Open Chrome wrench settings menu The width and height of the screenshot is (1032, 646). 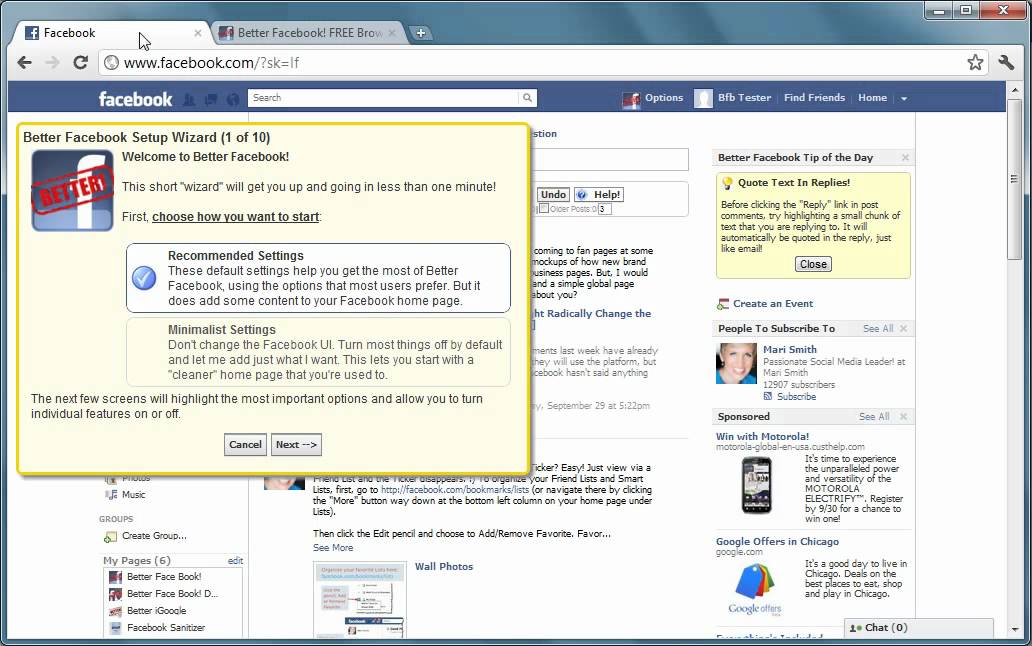(x=1006, y=62)
